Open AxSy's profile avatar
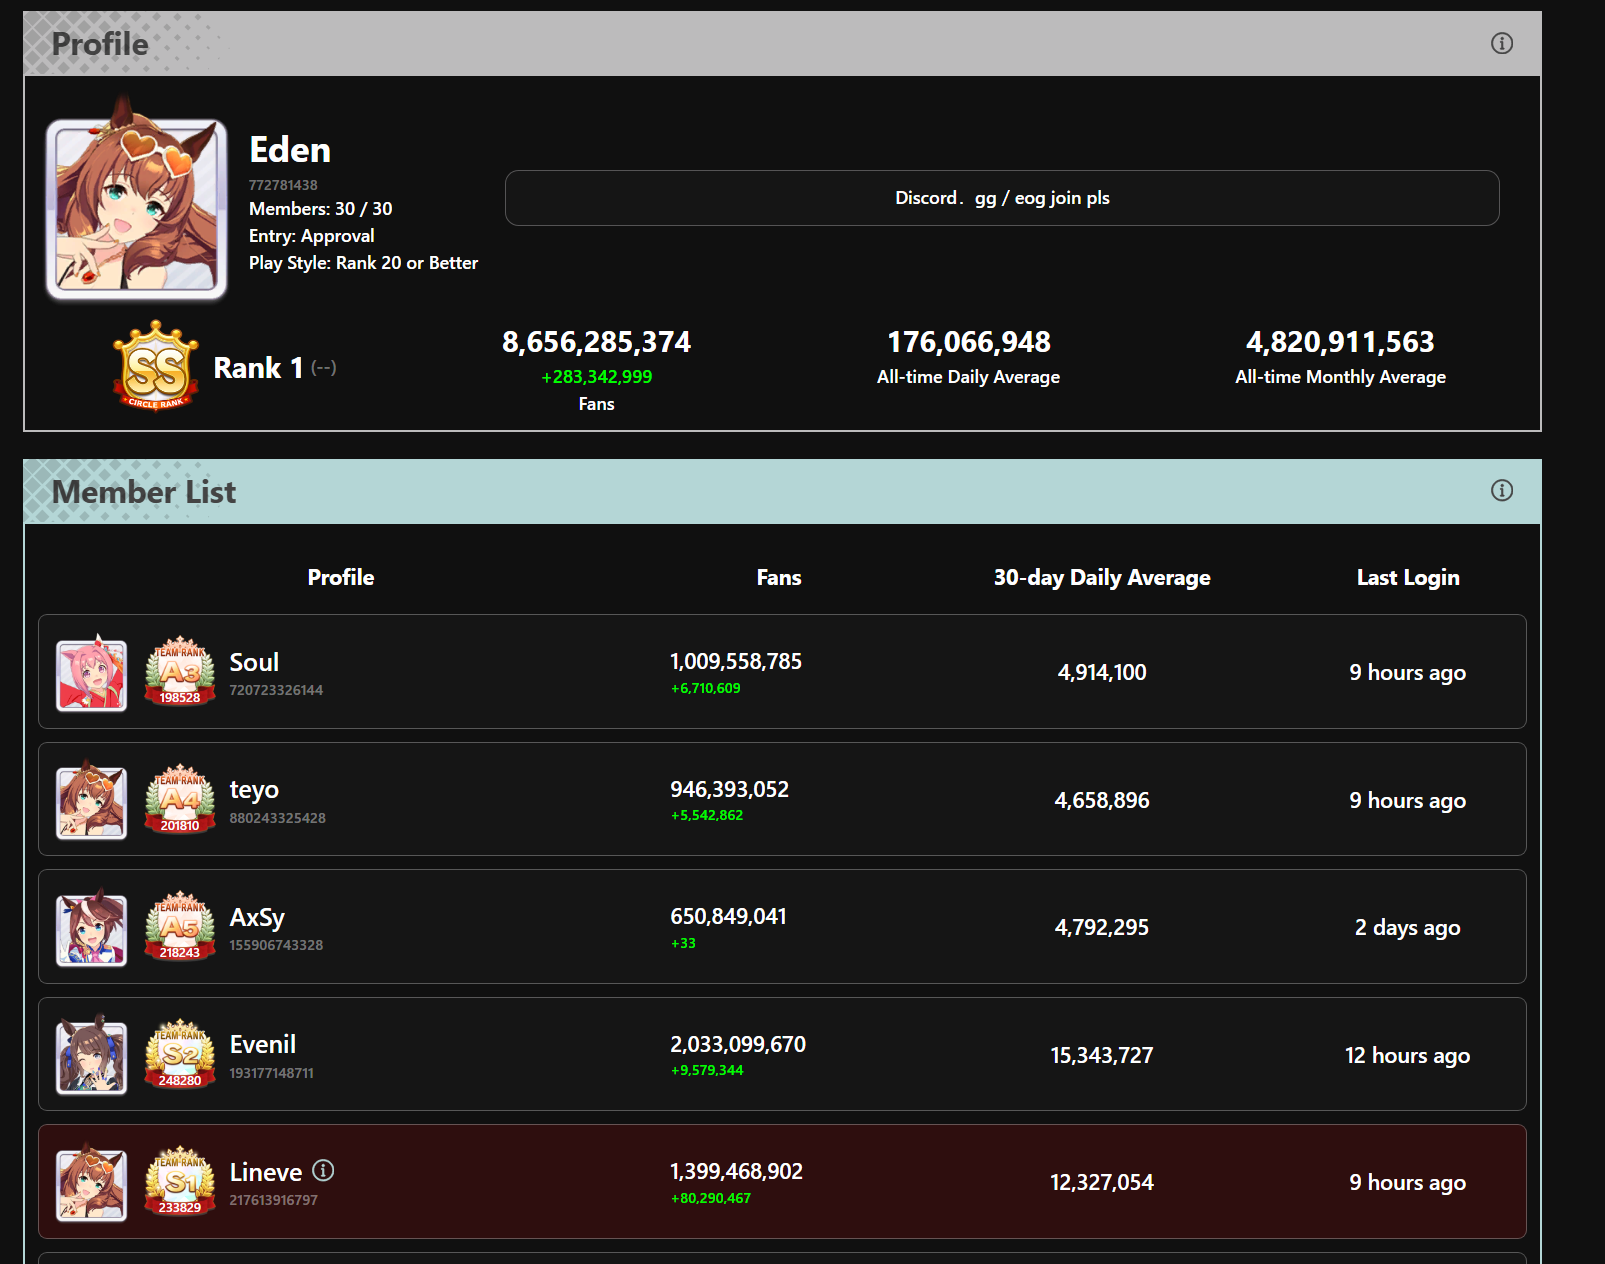Viewport: 1605px width, 1264px height. click(91, 930)
